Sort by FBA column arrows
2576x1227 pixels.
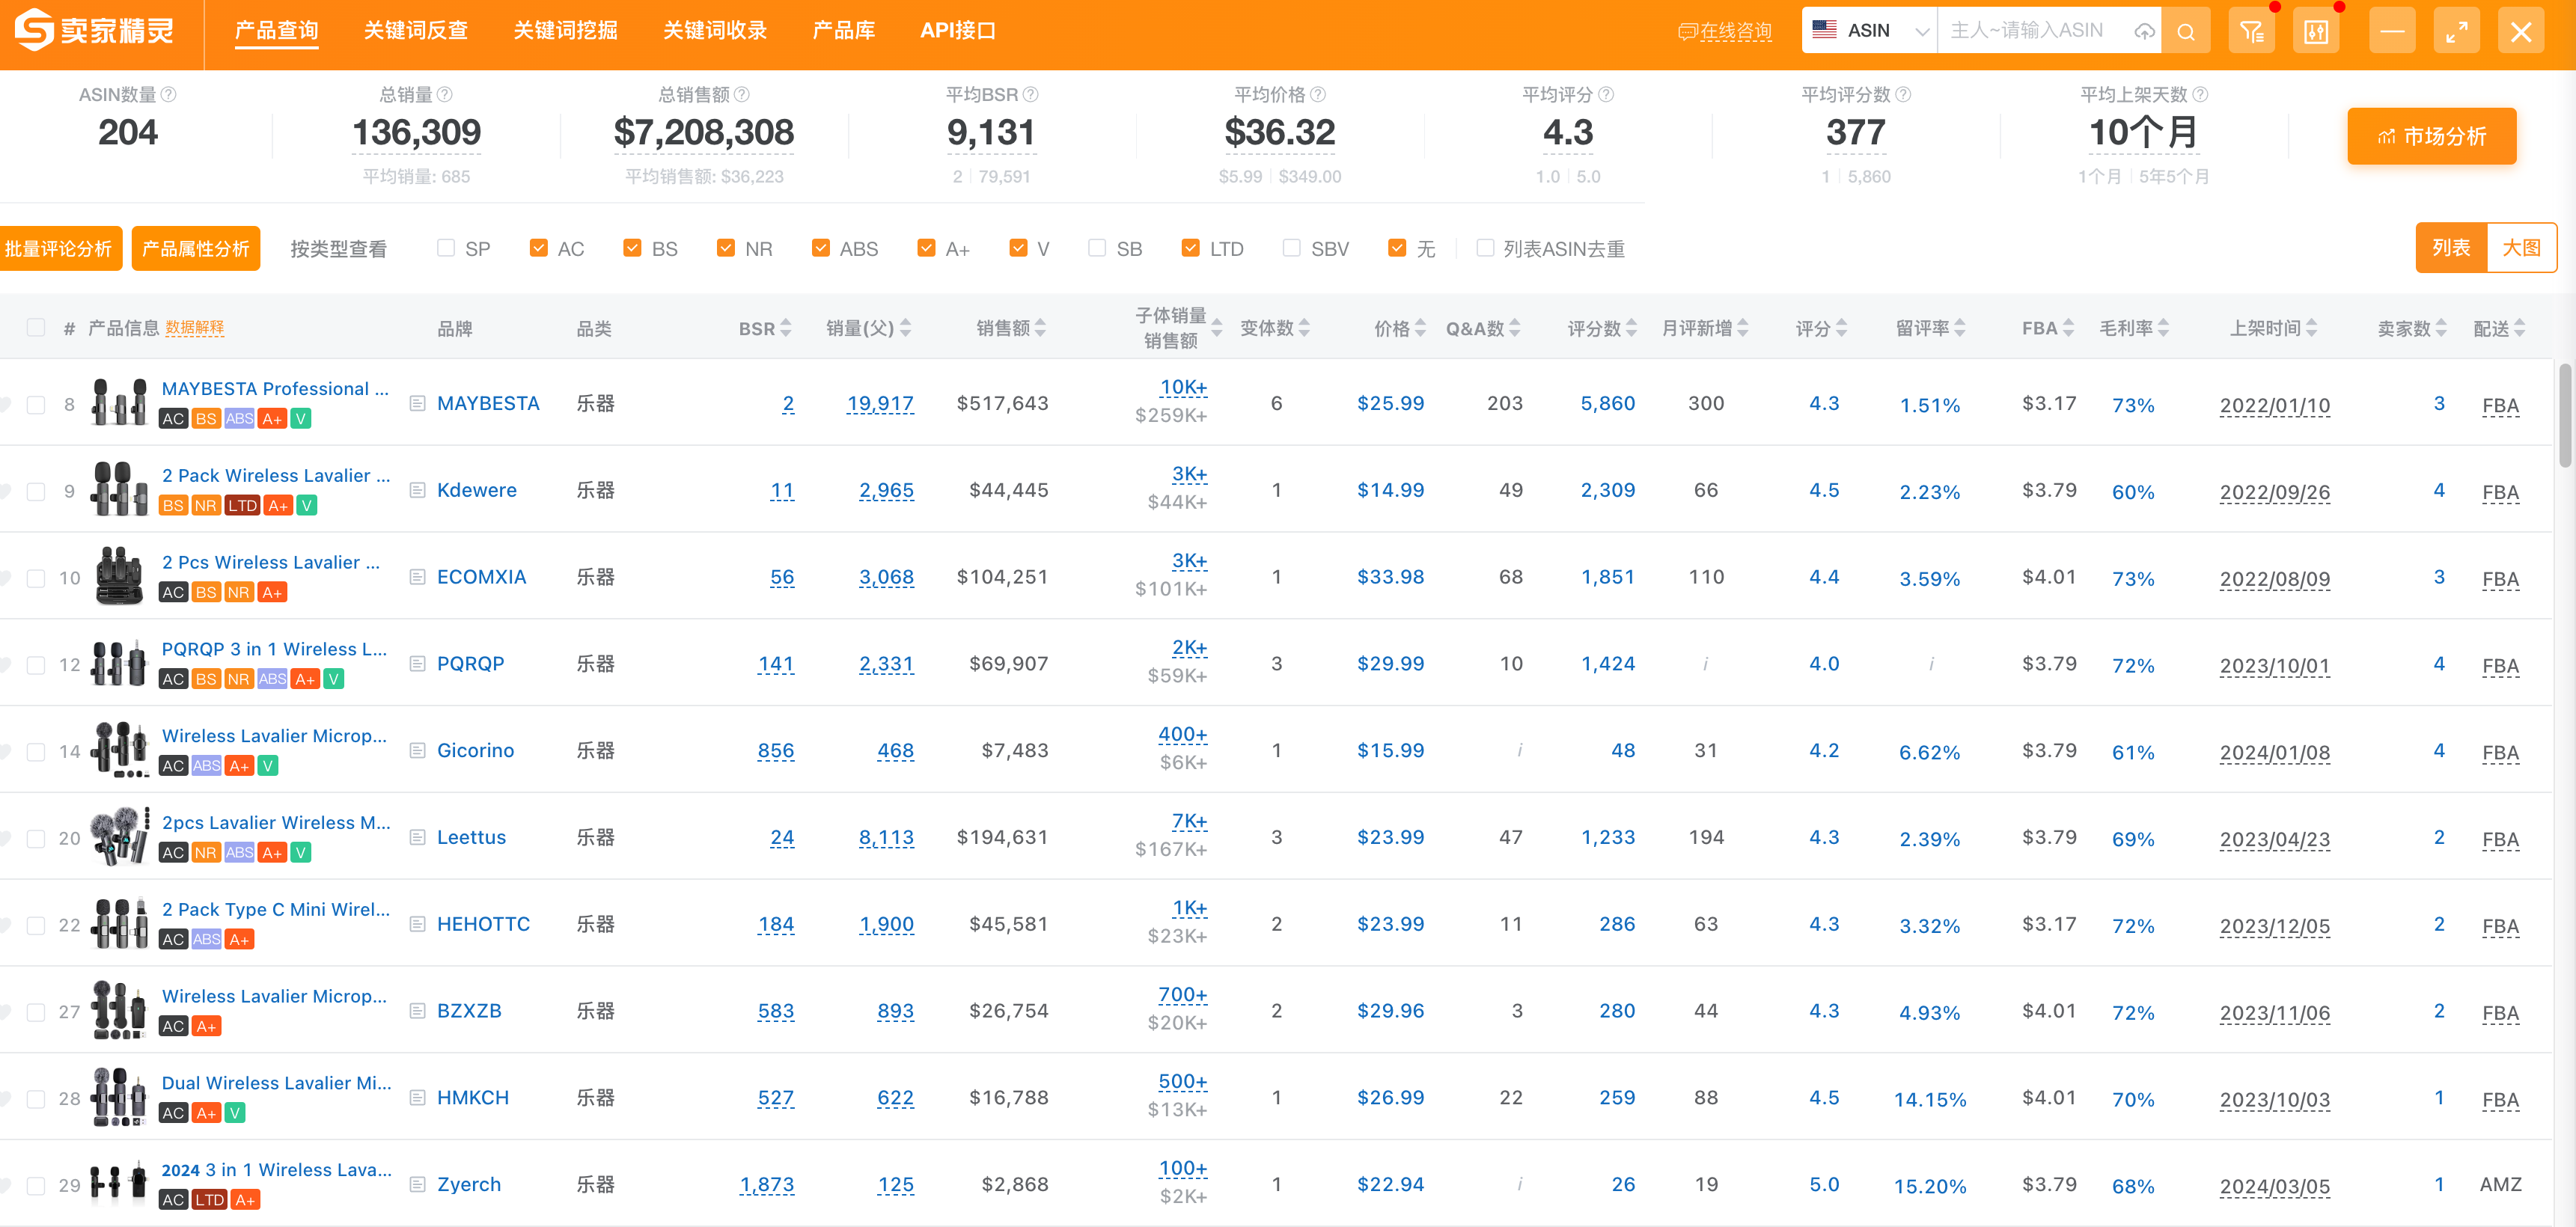(x=2068, y=328)
